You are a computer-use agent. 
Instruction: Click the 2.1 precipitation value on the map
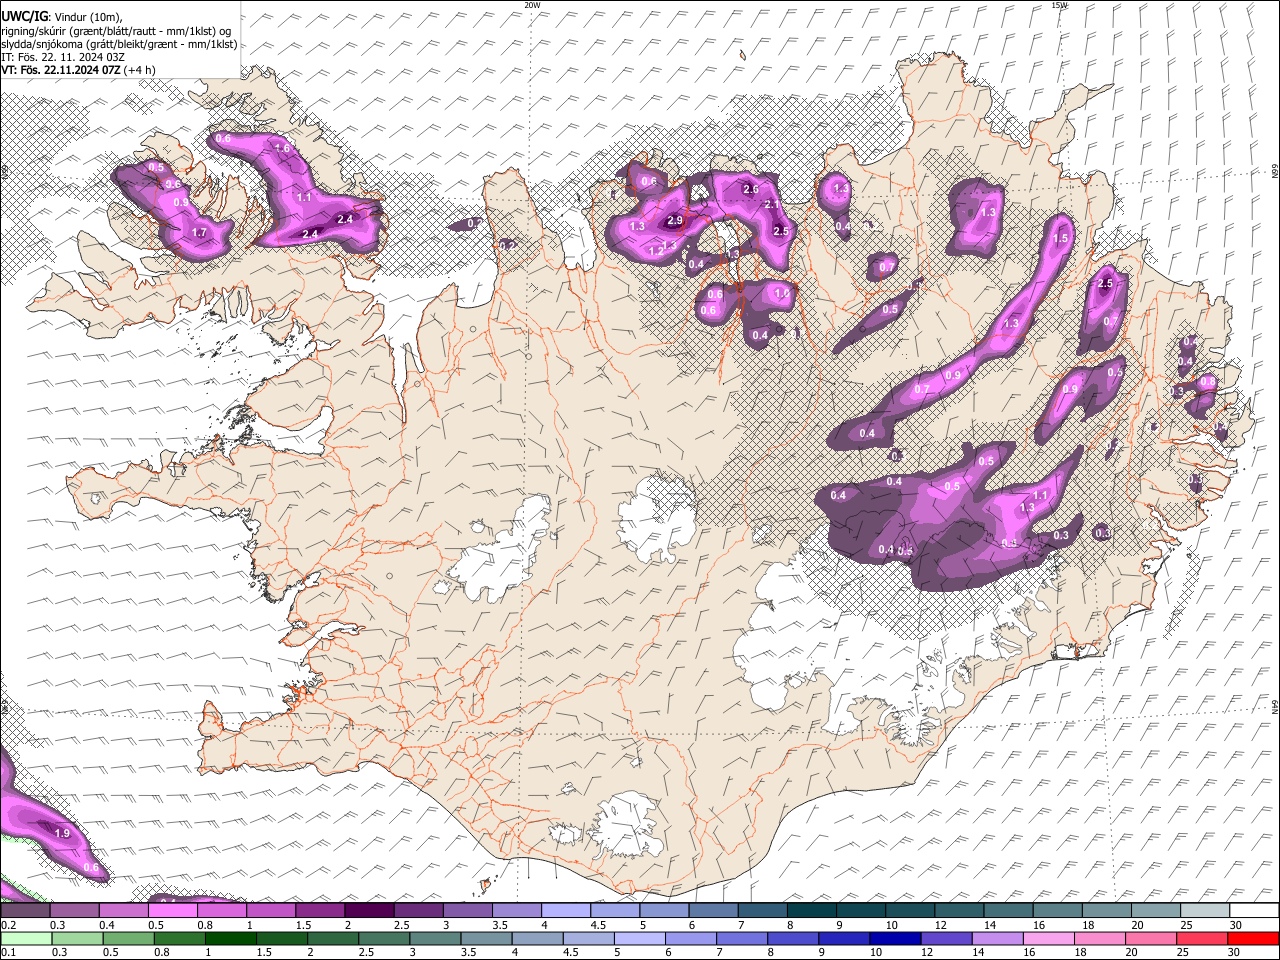pyautogui.click(x=771, y=204)
